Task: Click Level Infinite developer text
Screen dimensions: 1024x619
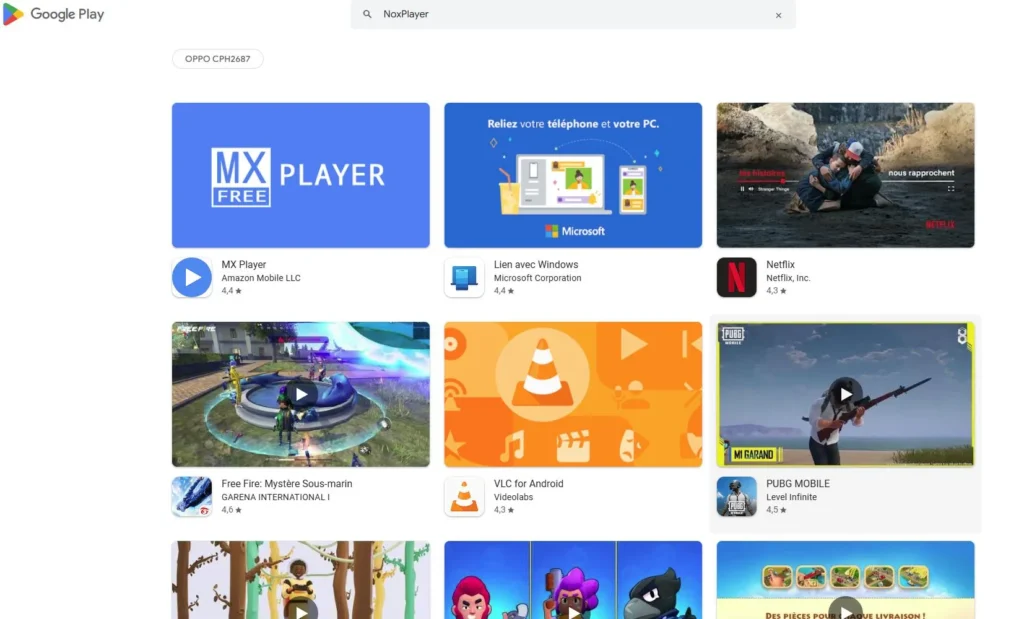Action: [792, 498]
